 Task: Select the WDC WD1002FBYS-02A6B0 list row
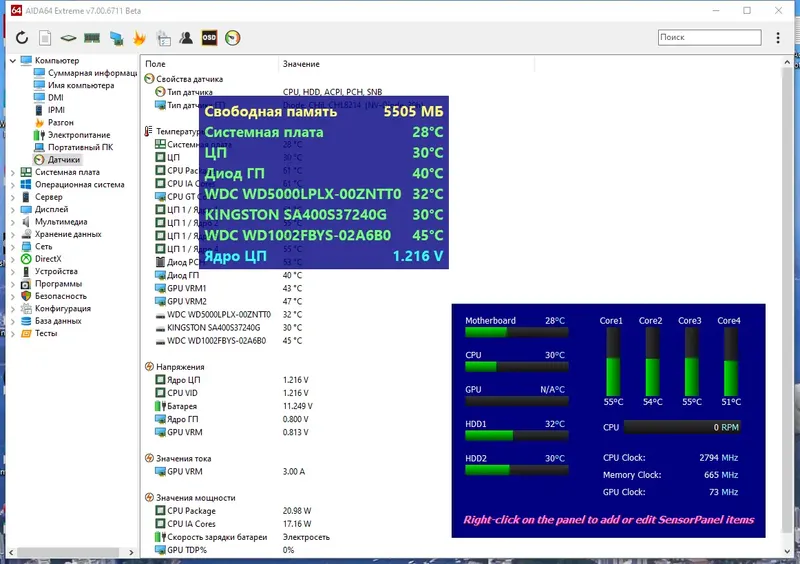(x=230, y=341)
